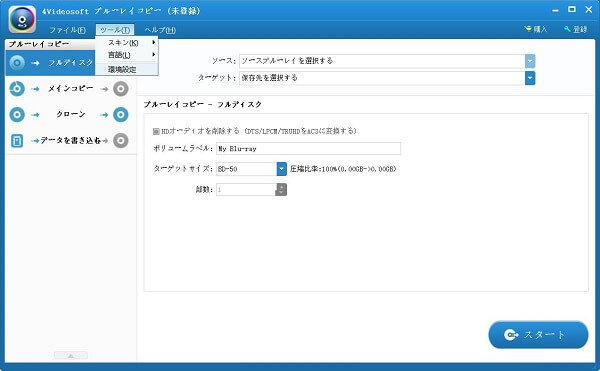This screenshot has width=600, height=371.
Task: Click the target disc icon beside データを書き込む
Action: coord(121,140)
